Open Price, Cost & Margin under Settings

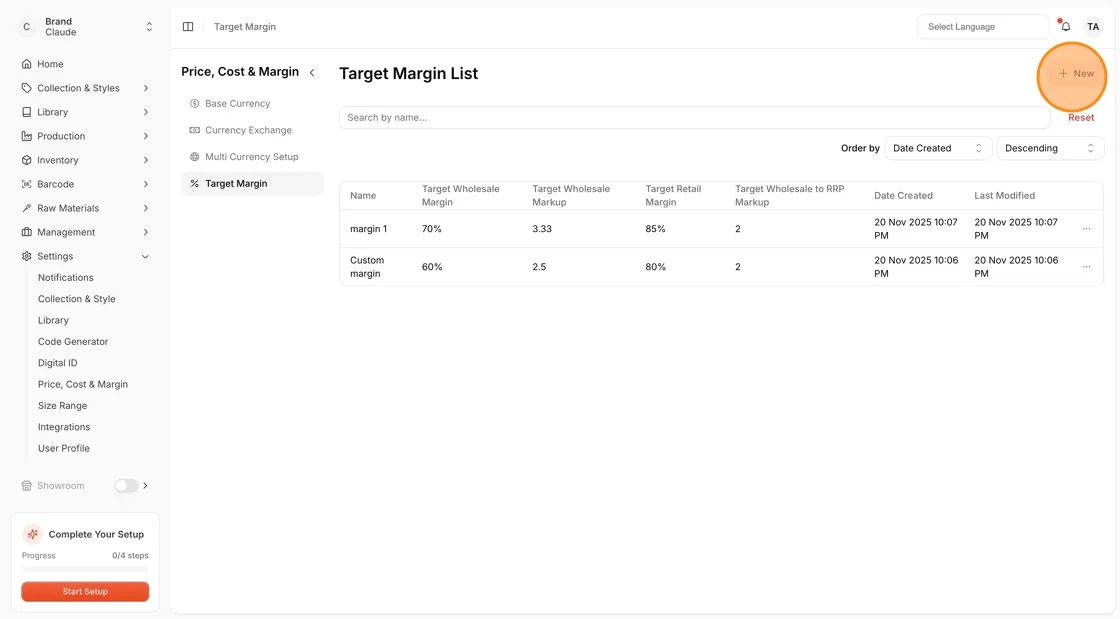83,384
